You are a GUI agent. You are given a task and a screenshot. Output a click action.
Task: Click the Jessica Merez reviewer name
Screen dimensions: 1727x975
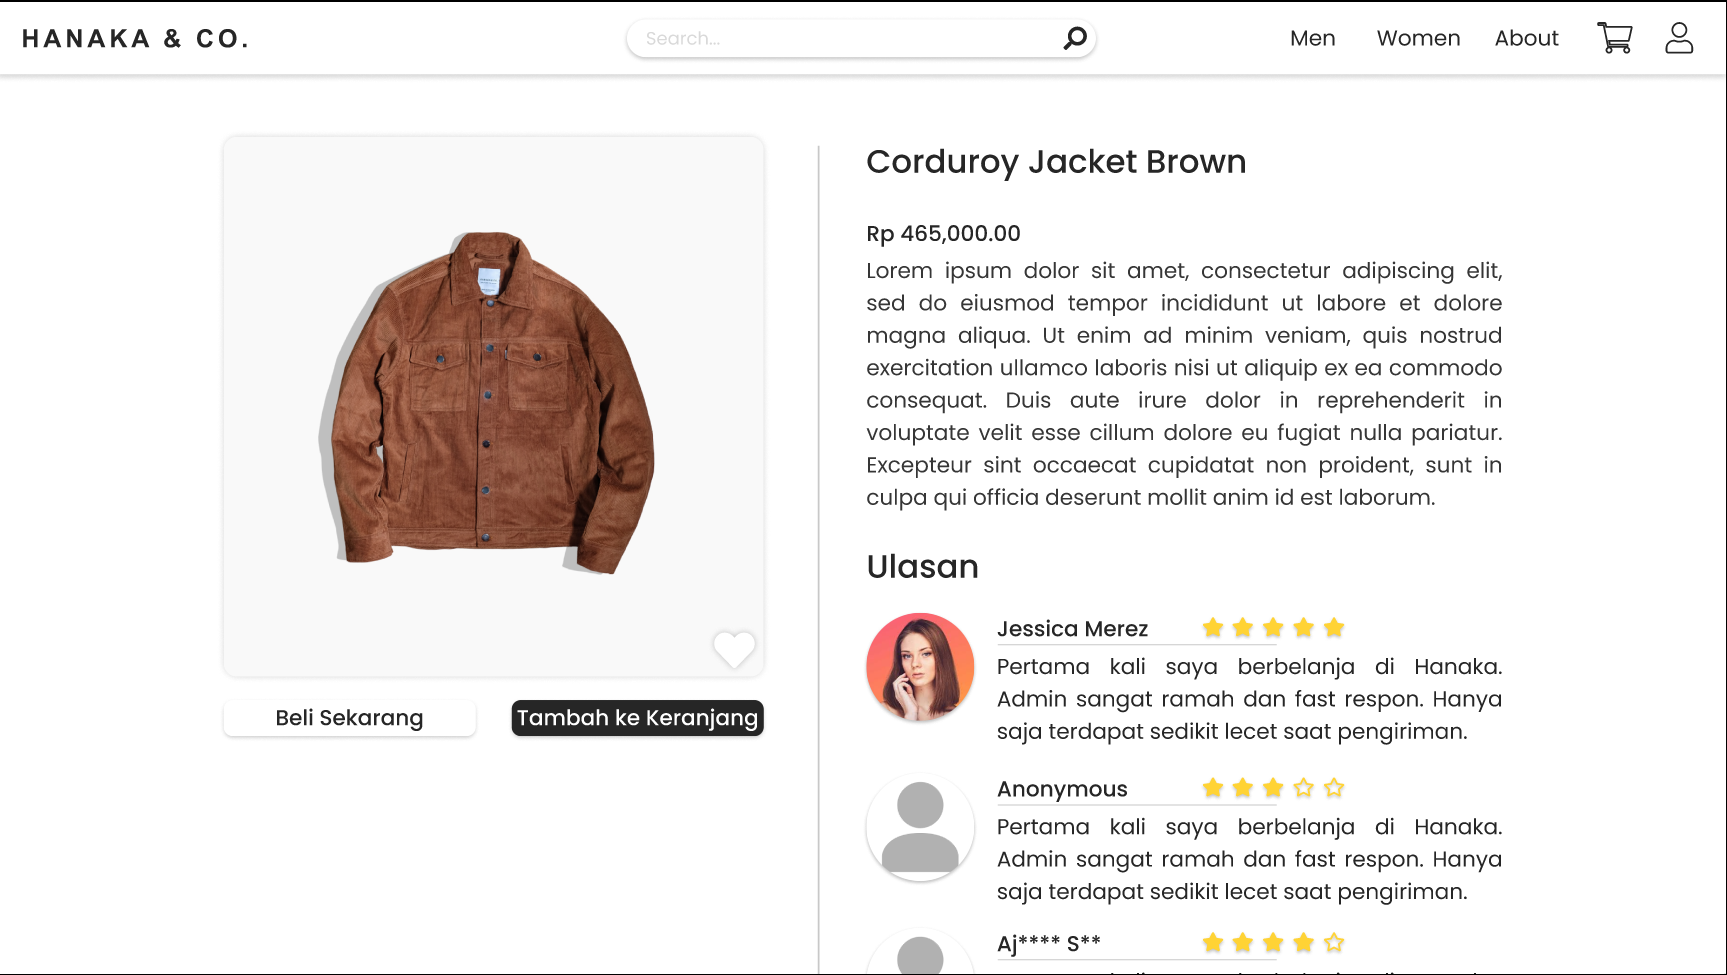(x=1072, y=629)
